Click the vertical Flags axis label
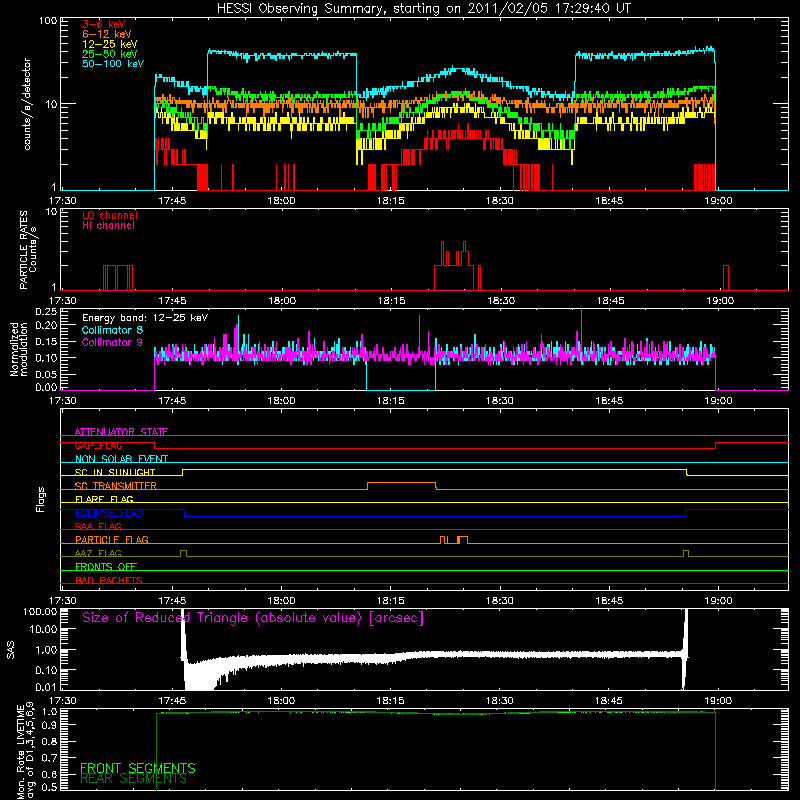This screenshot has height=800, width=800. tap(41, 499)
